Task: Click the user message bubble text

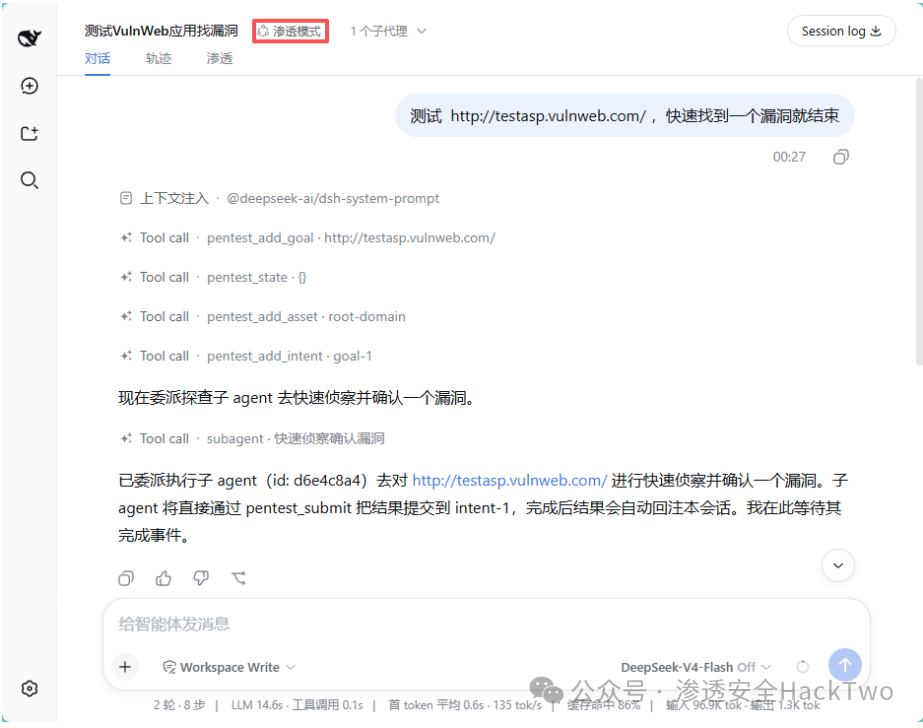Action: coord(625,116)
